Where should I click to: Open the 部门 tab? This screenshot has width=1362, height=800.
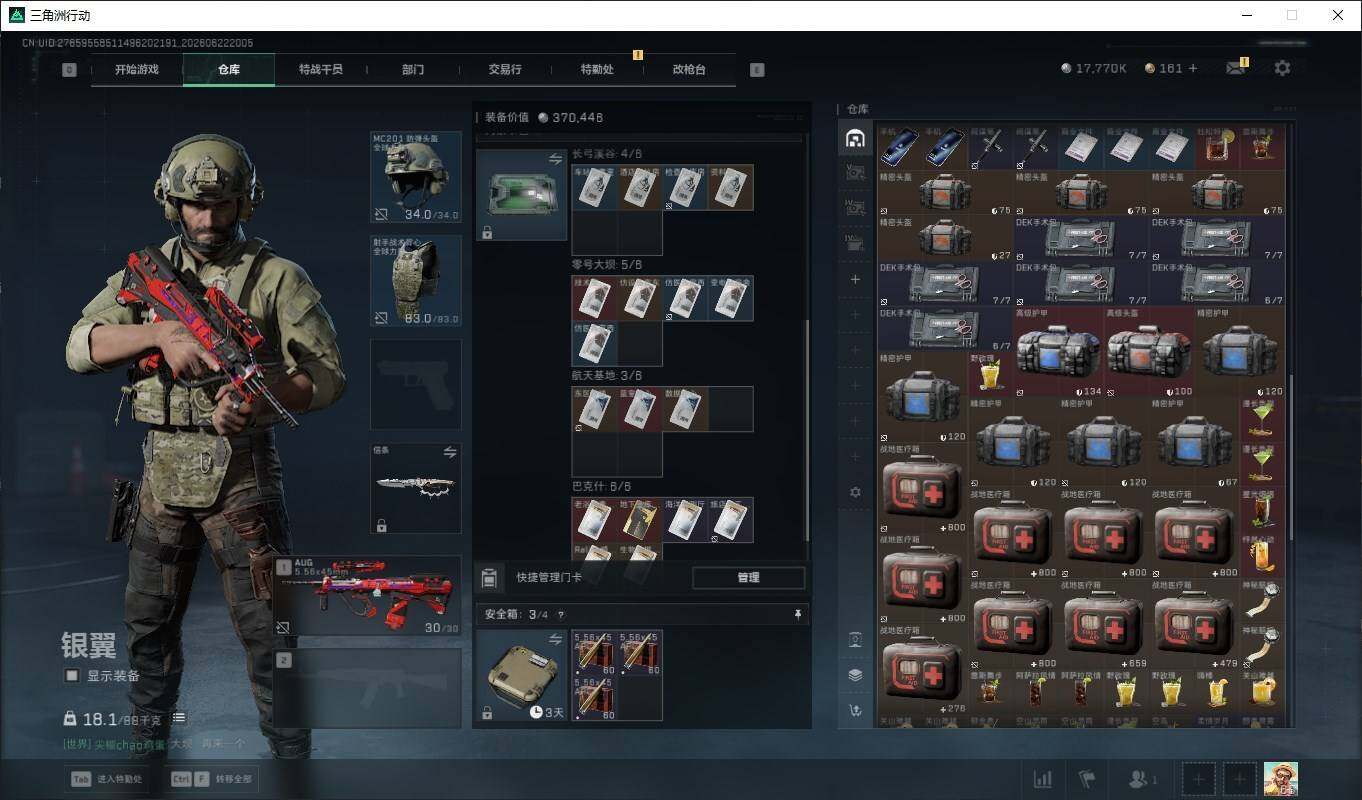[413, 70]
